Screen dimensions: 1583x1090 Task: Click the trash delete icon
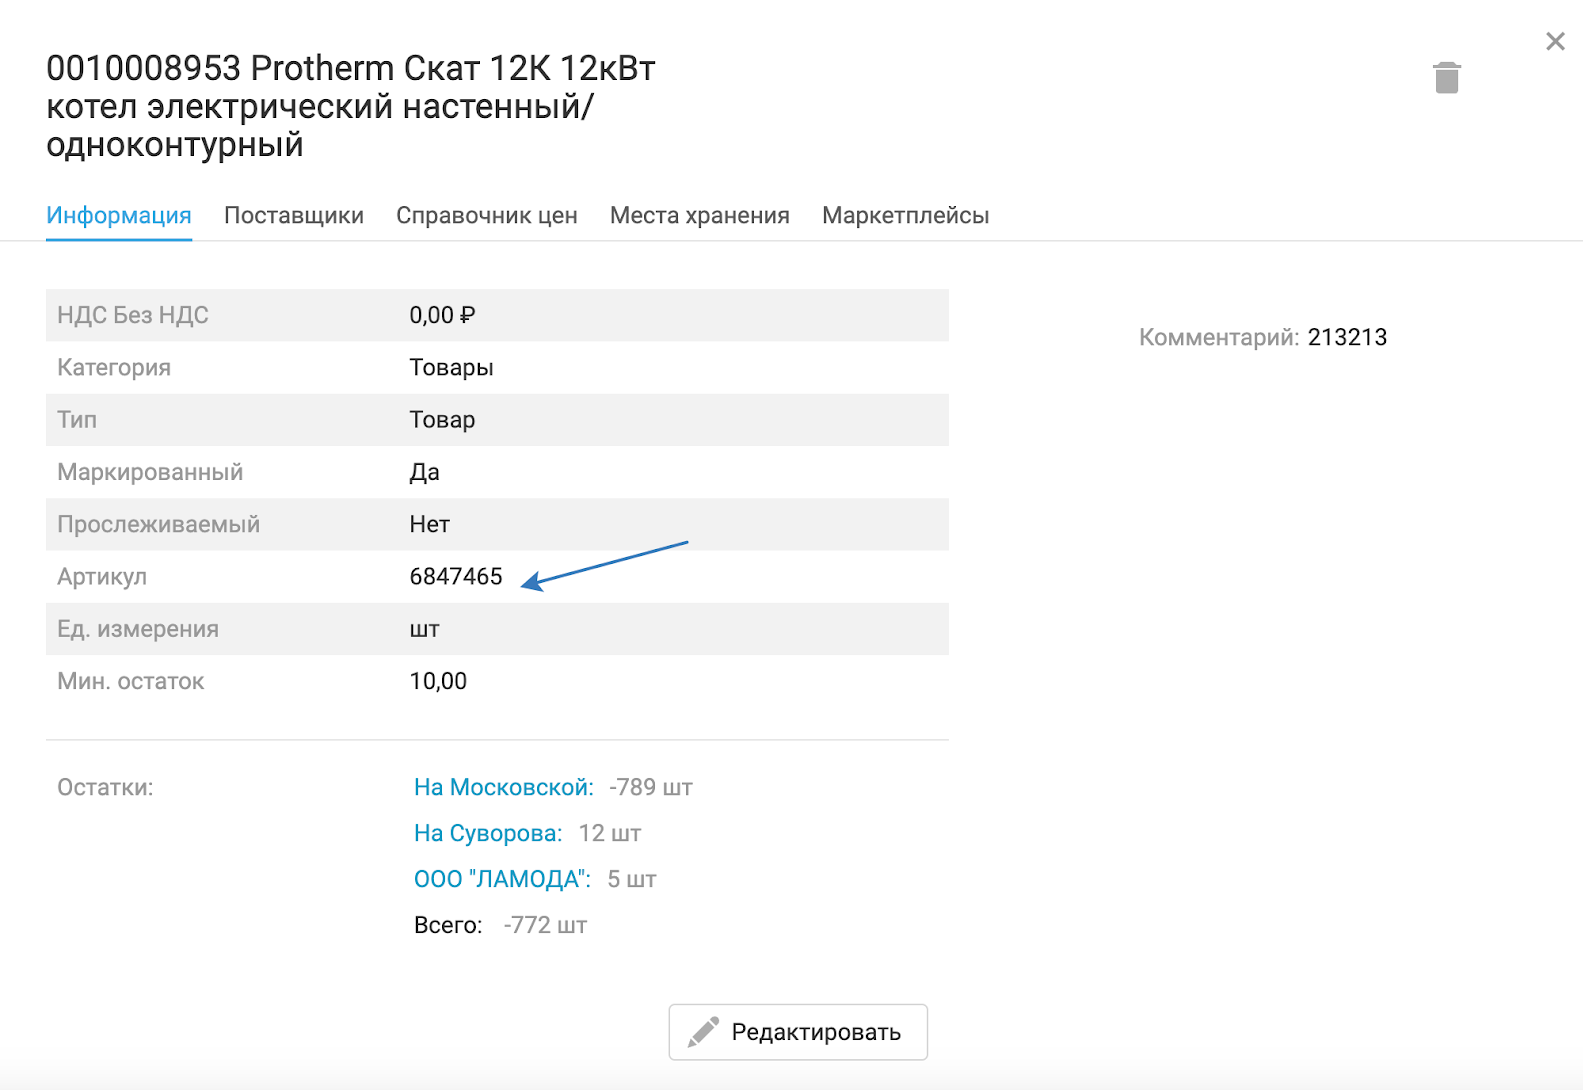[1446, 77]
